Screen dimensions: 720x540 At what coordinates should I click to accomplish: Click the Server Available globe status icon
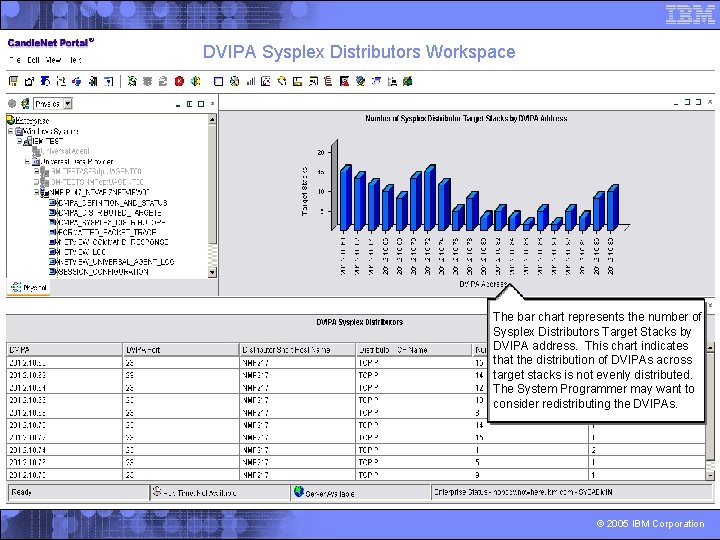(x=299, y=492)
